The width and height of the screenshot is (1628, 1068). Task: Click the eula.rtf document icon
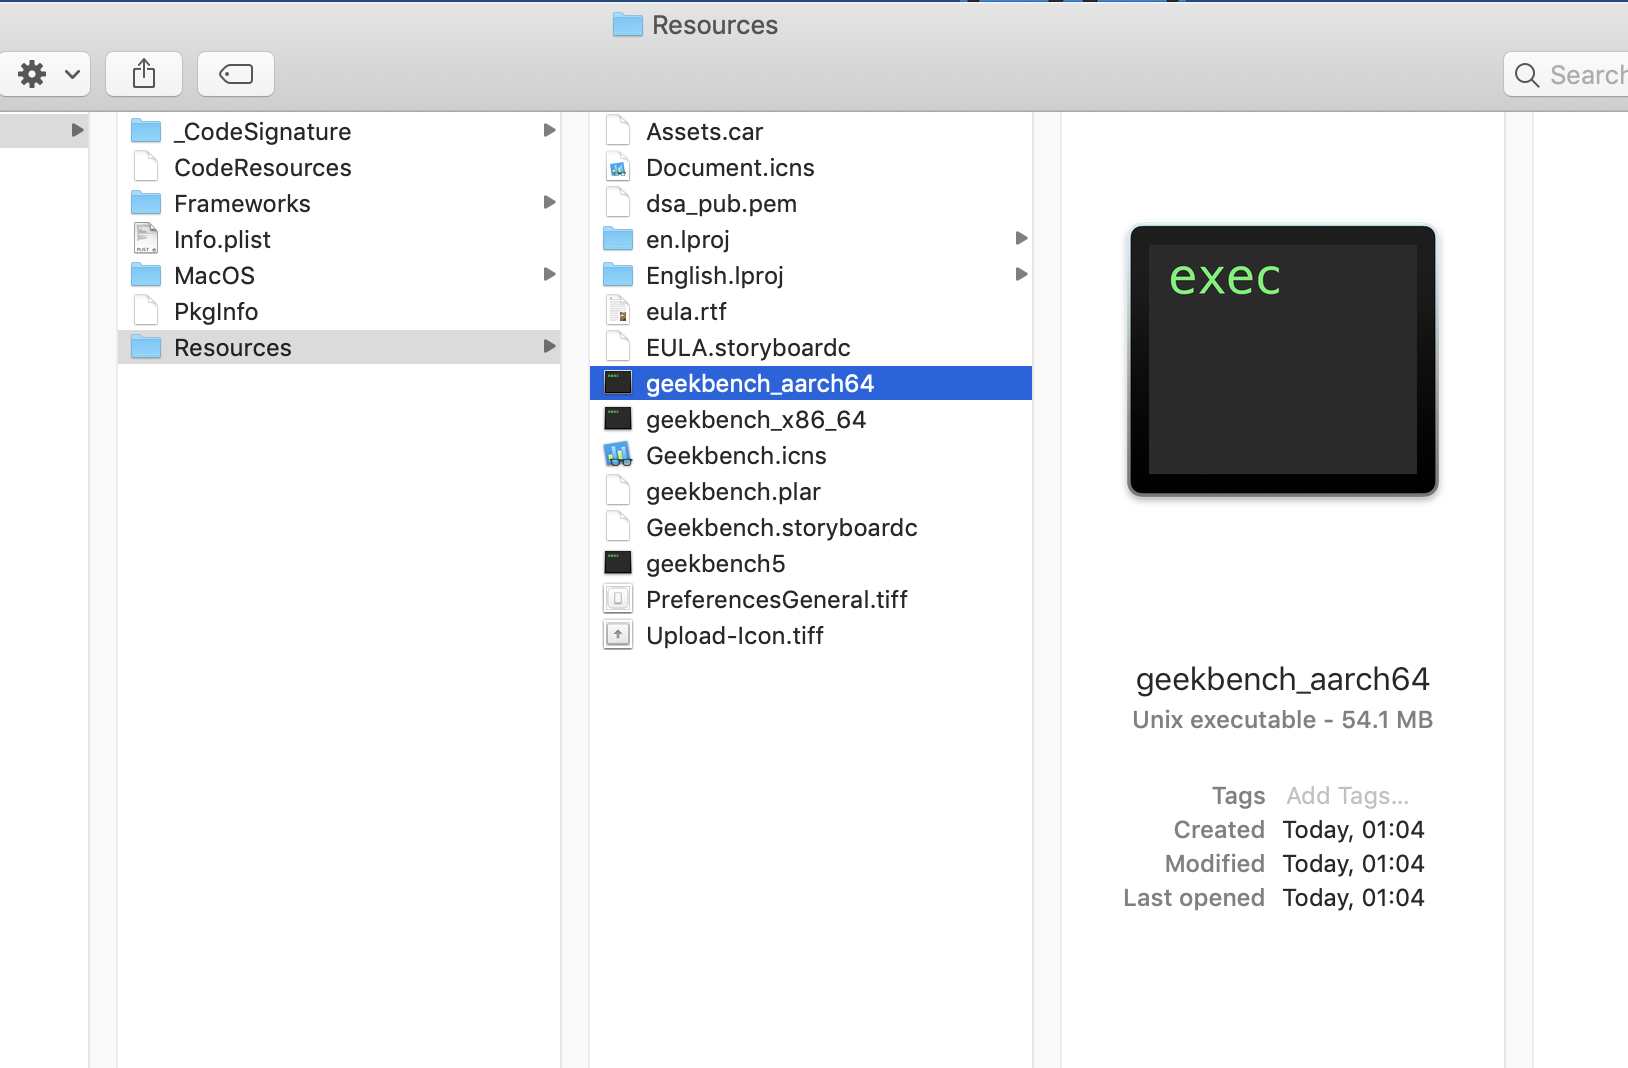click(x=618, y=312)
